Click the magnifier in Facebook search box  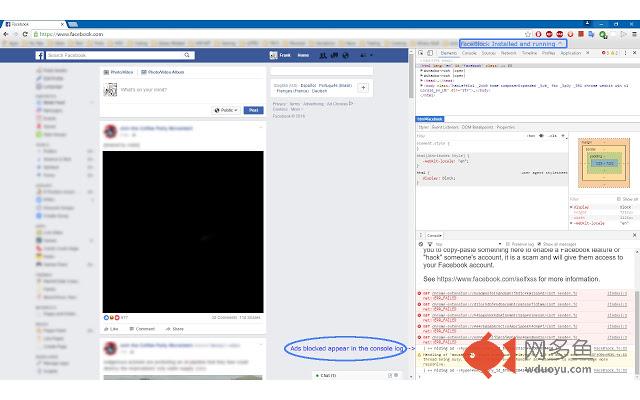click(187, 55)
